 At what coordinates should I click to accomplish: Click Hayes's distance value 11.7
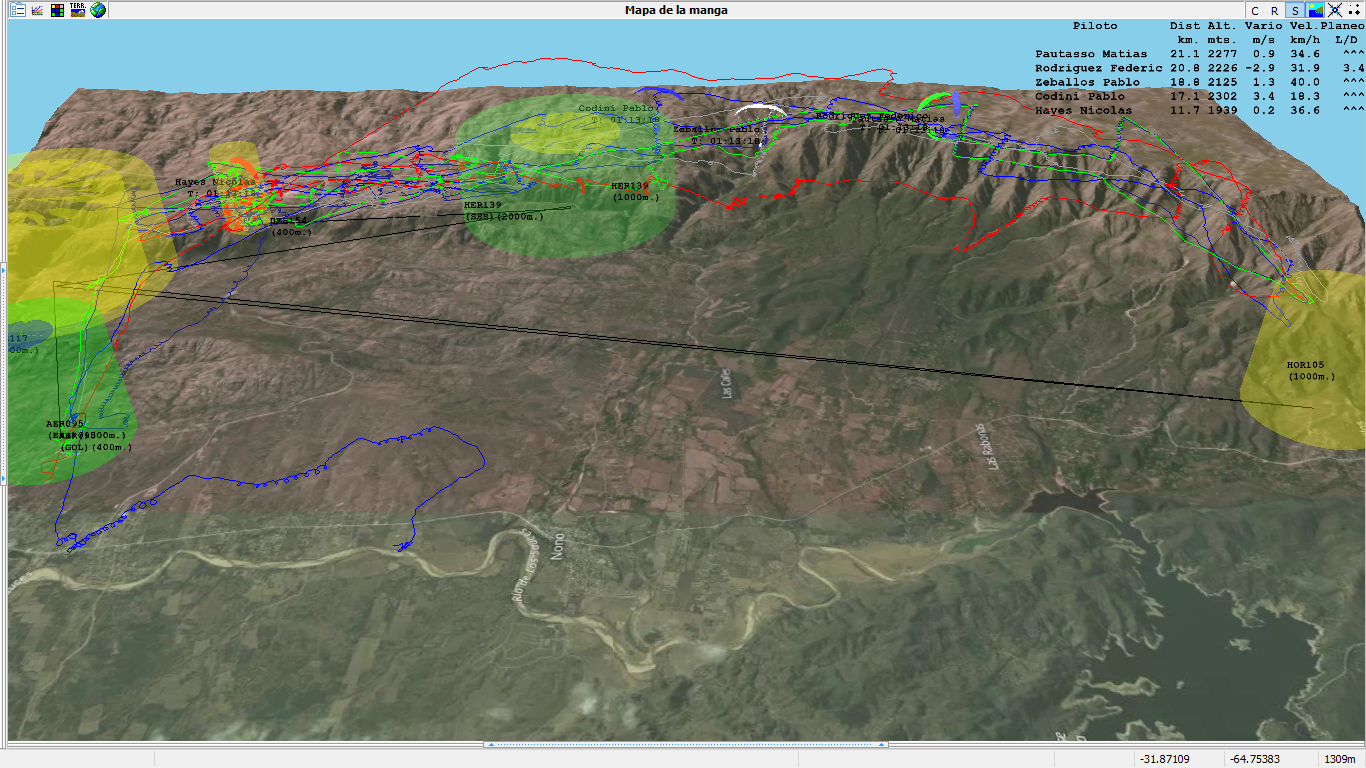pos(1185,110)
